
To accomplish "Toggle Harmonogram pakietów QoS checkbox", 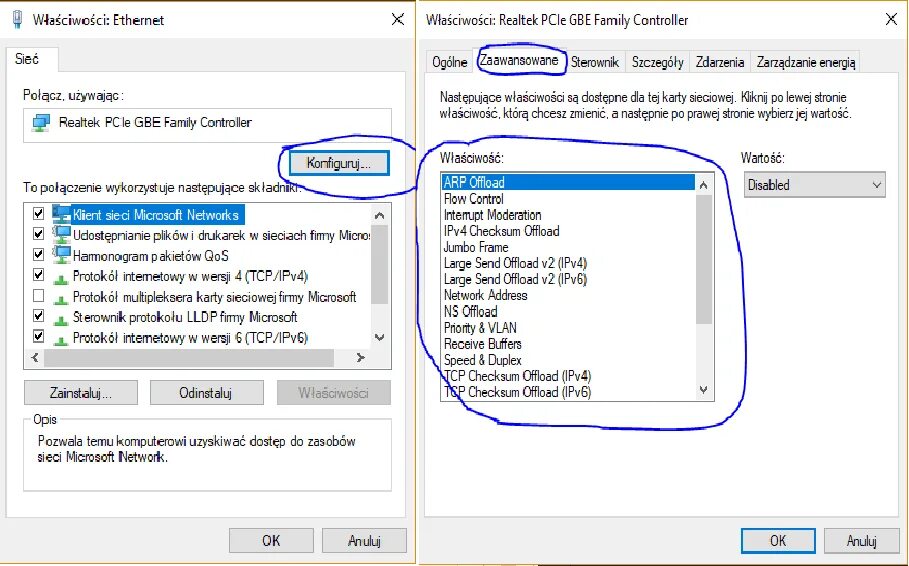I will (x=38, y=254).
